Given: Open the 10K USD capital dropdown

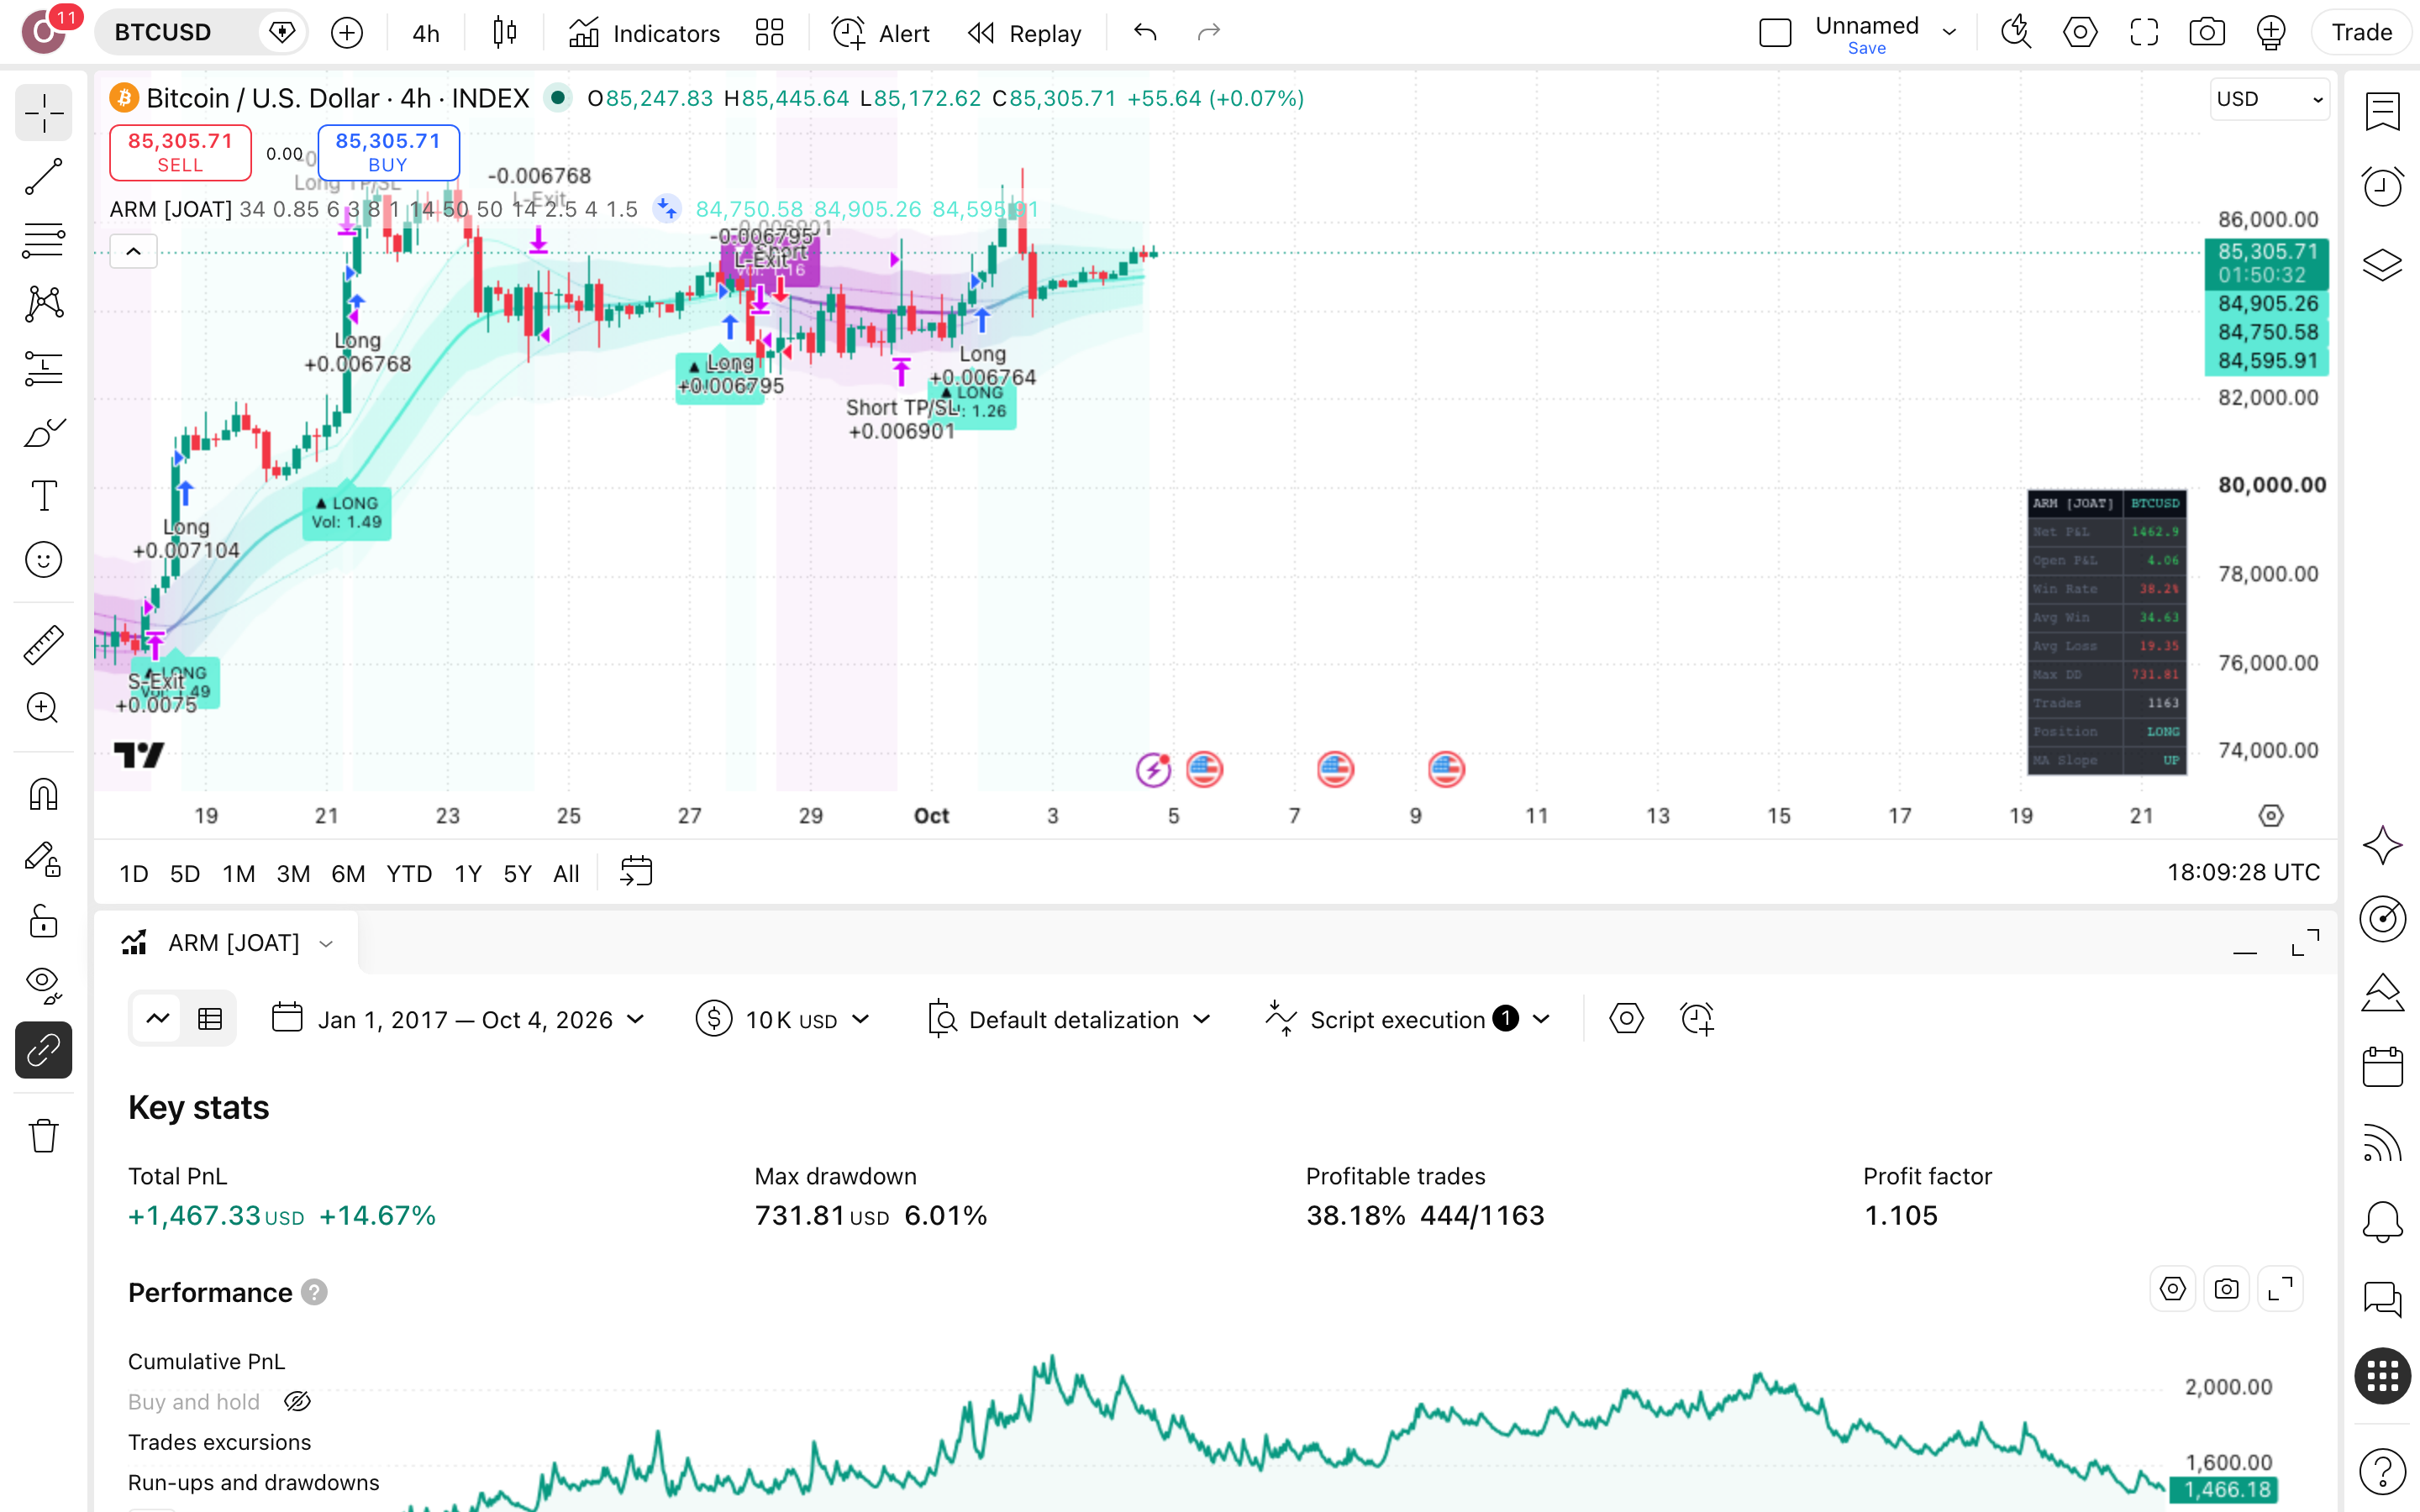Looking at the screenshot, I should coord(783,1019).
